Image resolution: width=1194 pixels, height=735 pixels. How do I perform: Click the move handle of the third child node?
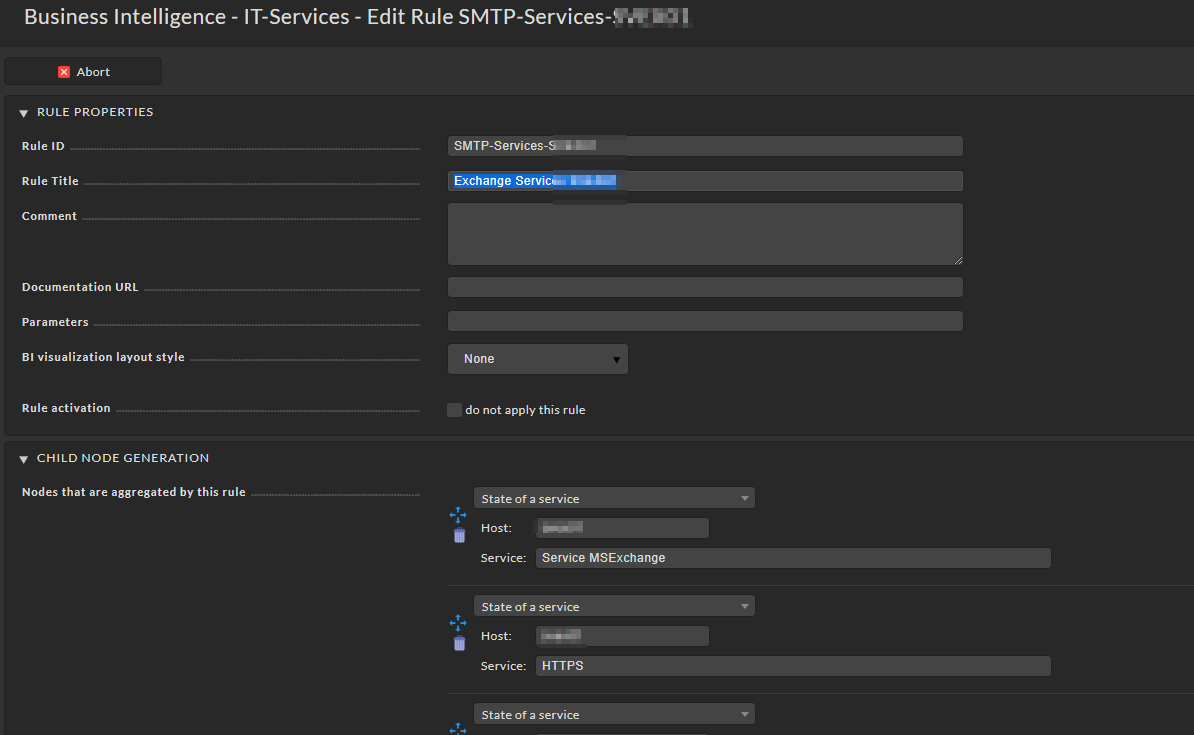pyautogui.click(x=458, y=729)
